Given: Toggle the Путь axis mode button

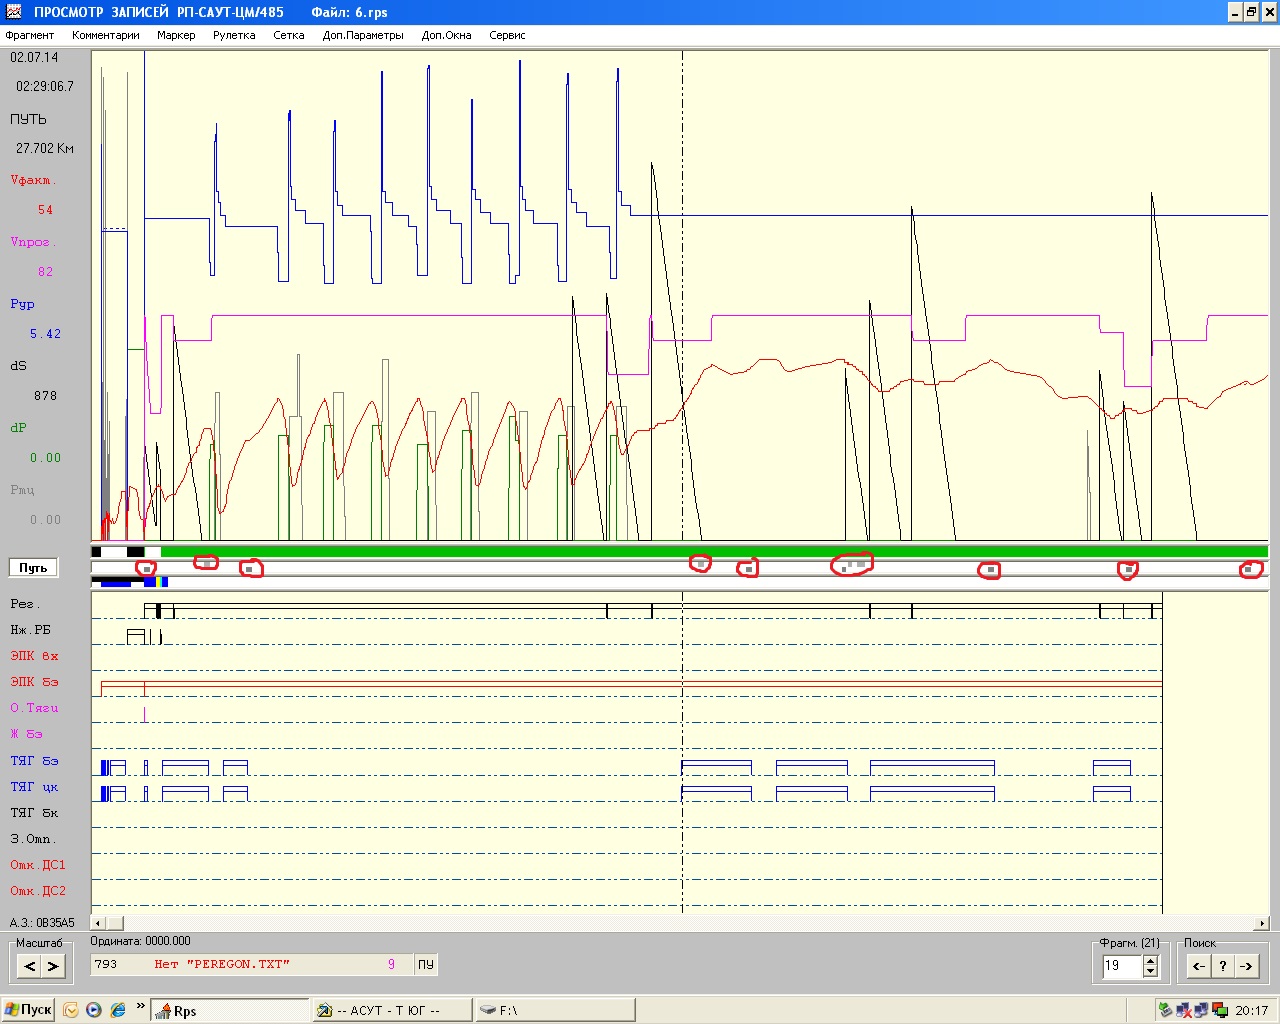Looking at the screenshot, I should 33,568.
